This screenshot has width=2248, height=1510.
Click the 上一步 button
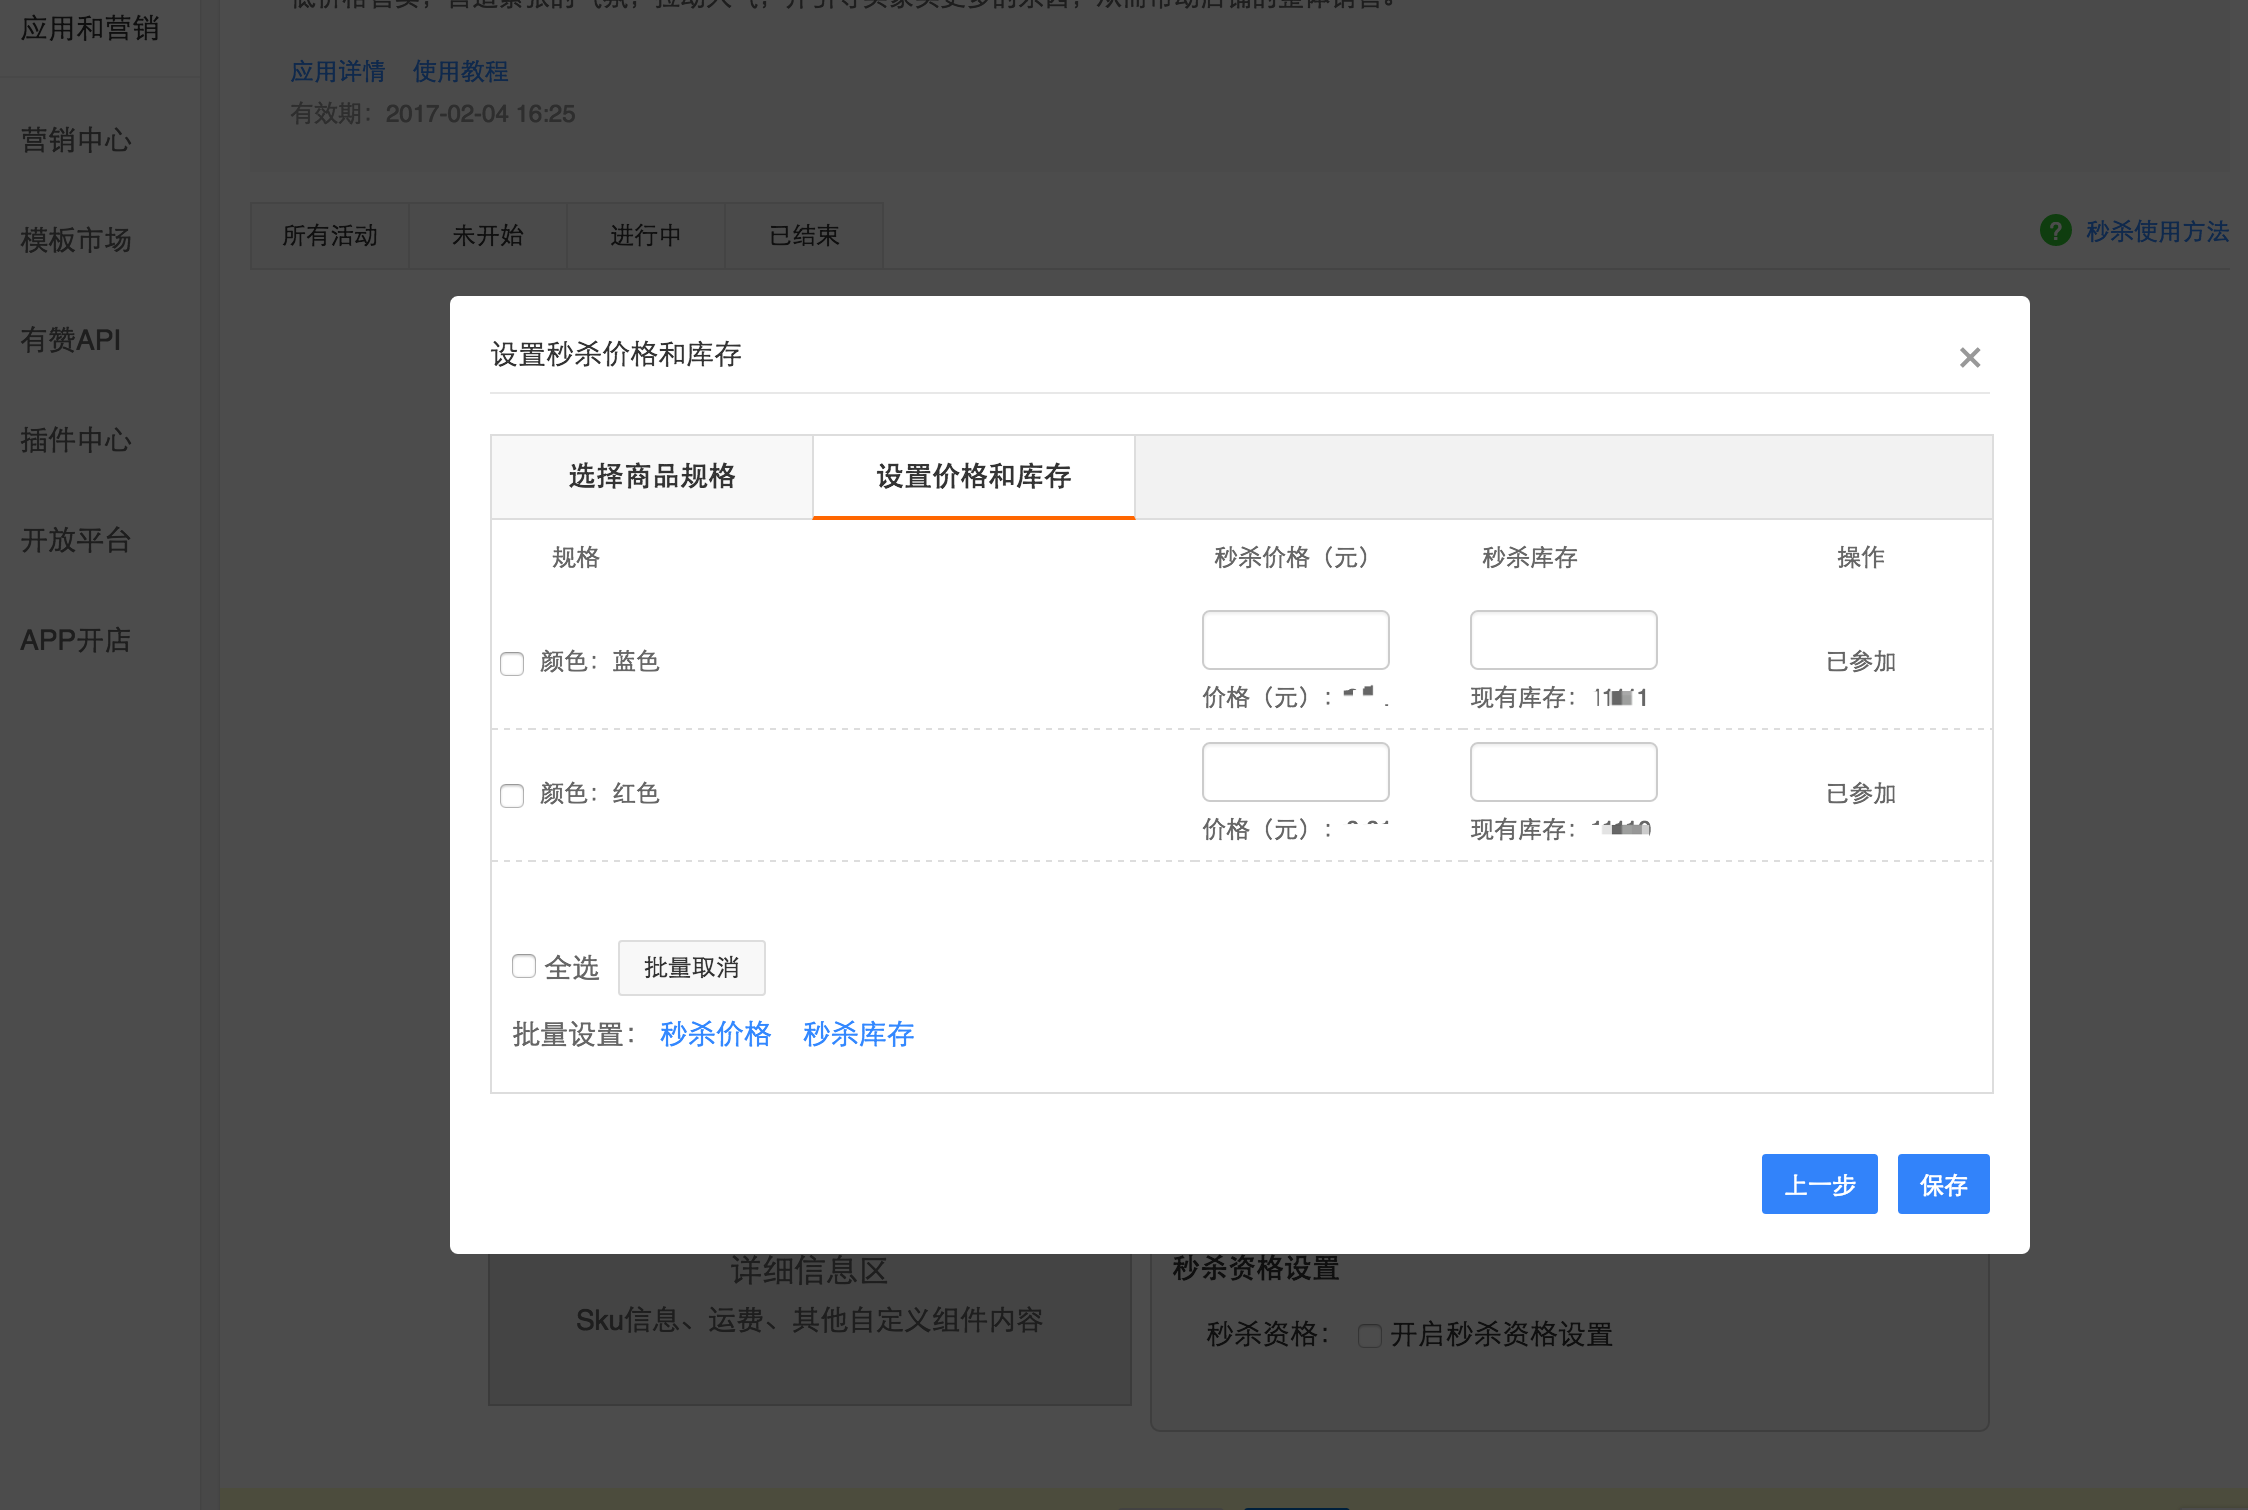[1820, 1184]
